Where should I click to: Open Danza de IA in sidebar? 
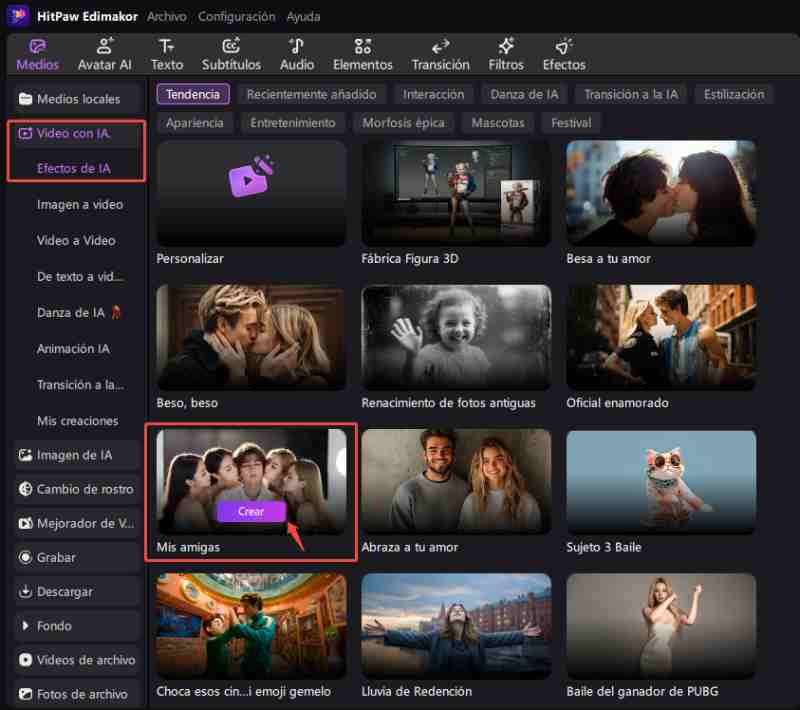(x=79, y=313)
